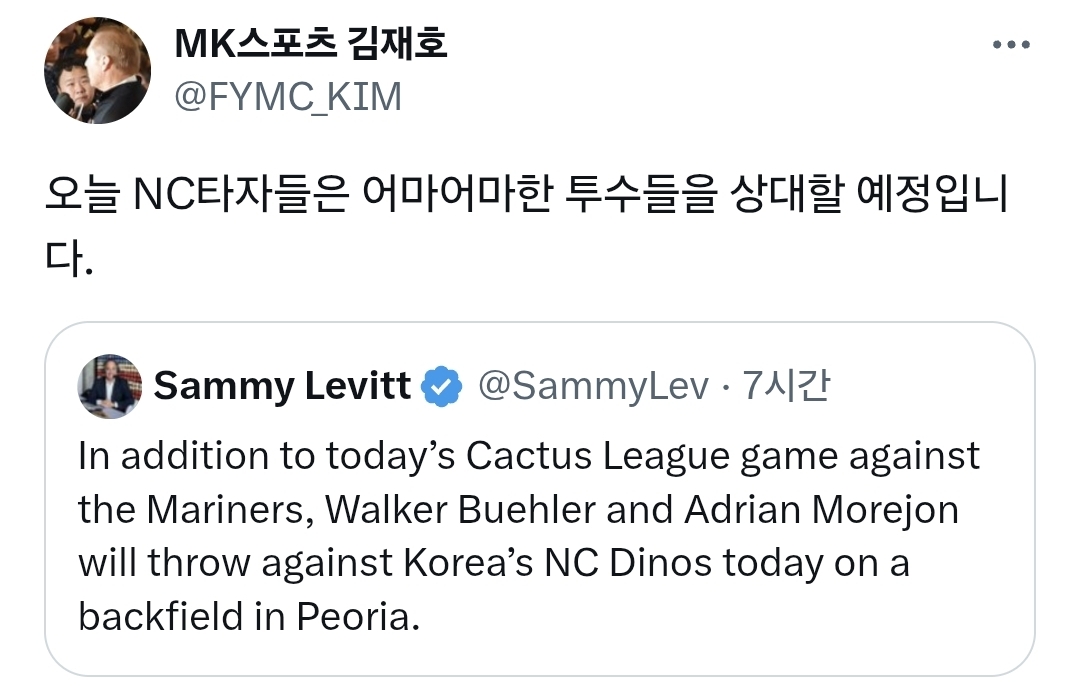Screen dimensions: 1080x693
Task: Click the word '투수들을' in main tweet
Action: coord(640,197)
